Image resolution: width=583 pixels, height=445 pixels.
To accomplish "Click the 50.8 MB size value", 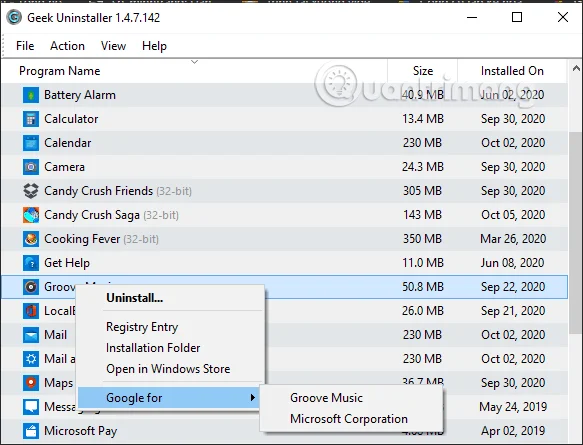I will click(423, 287).
